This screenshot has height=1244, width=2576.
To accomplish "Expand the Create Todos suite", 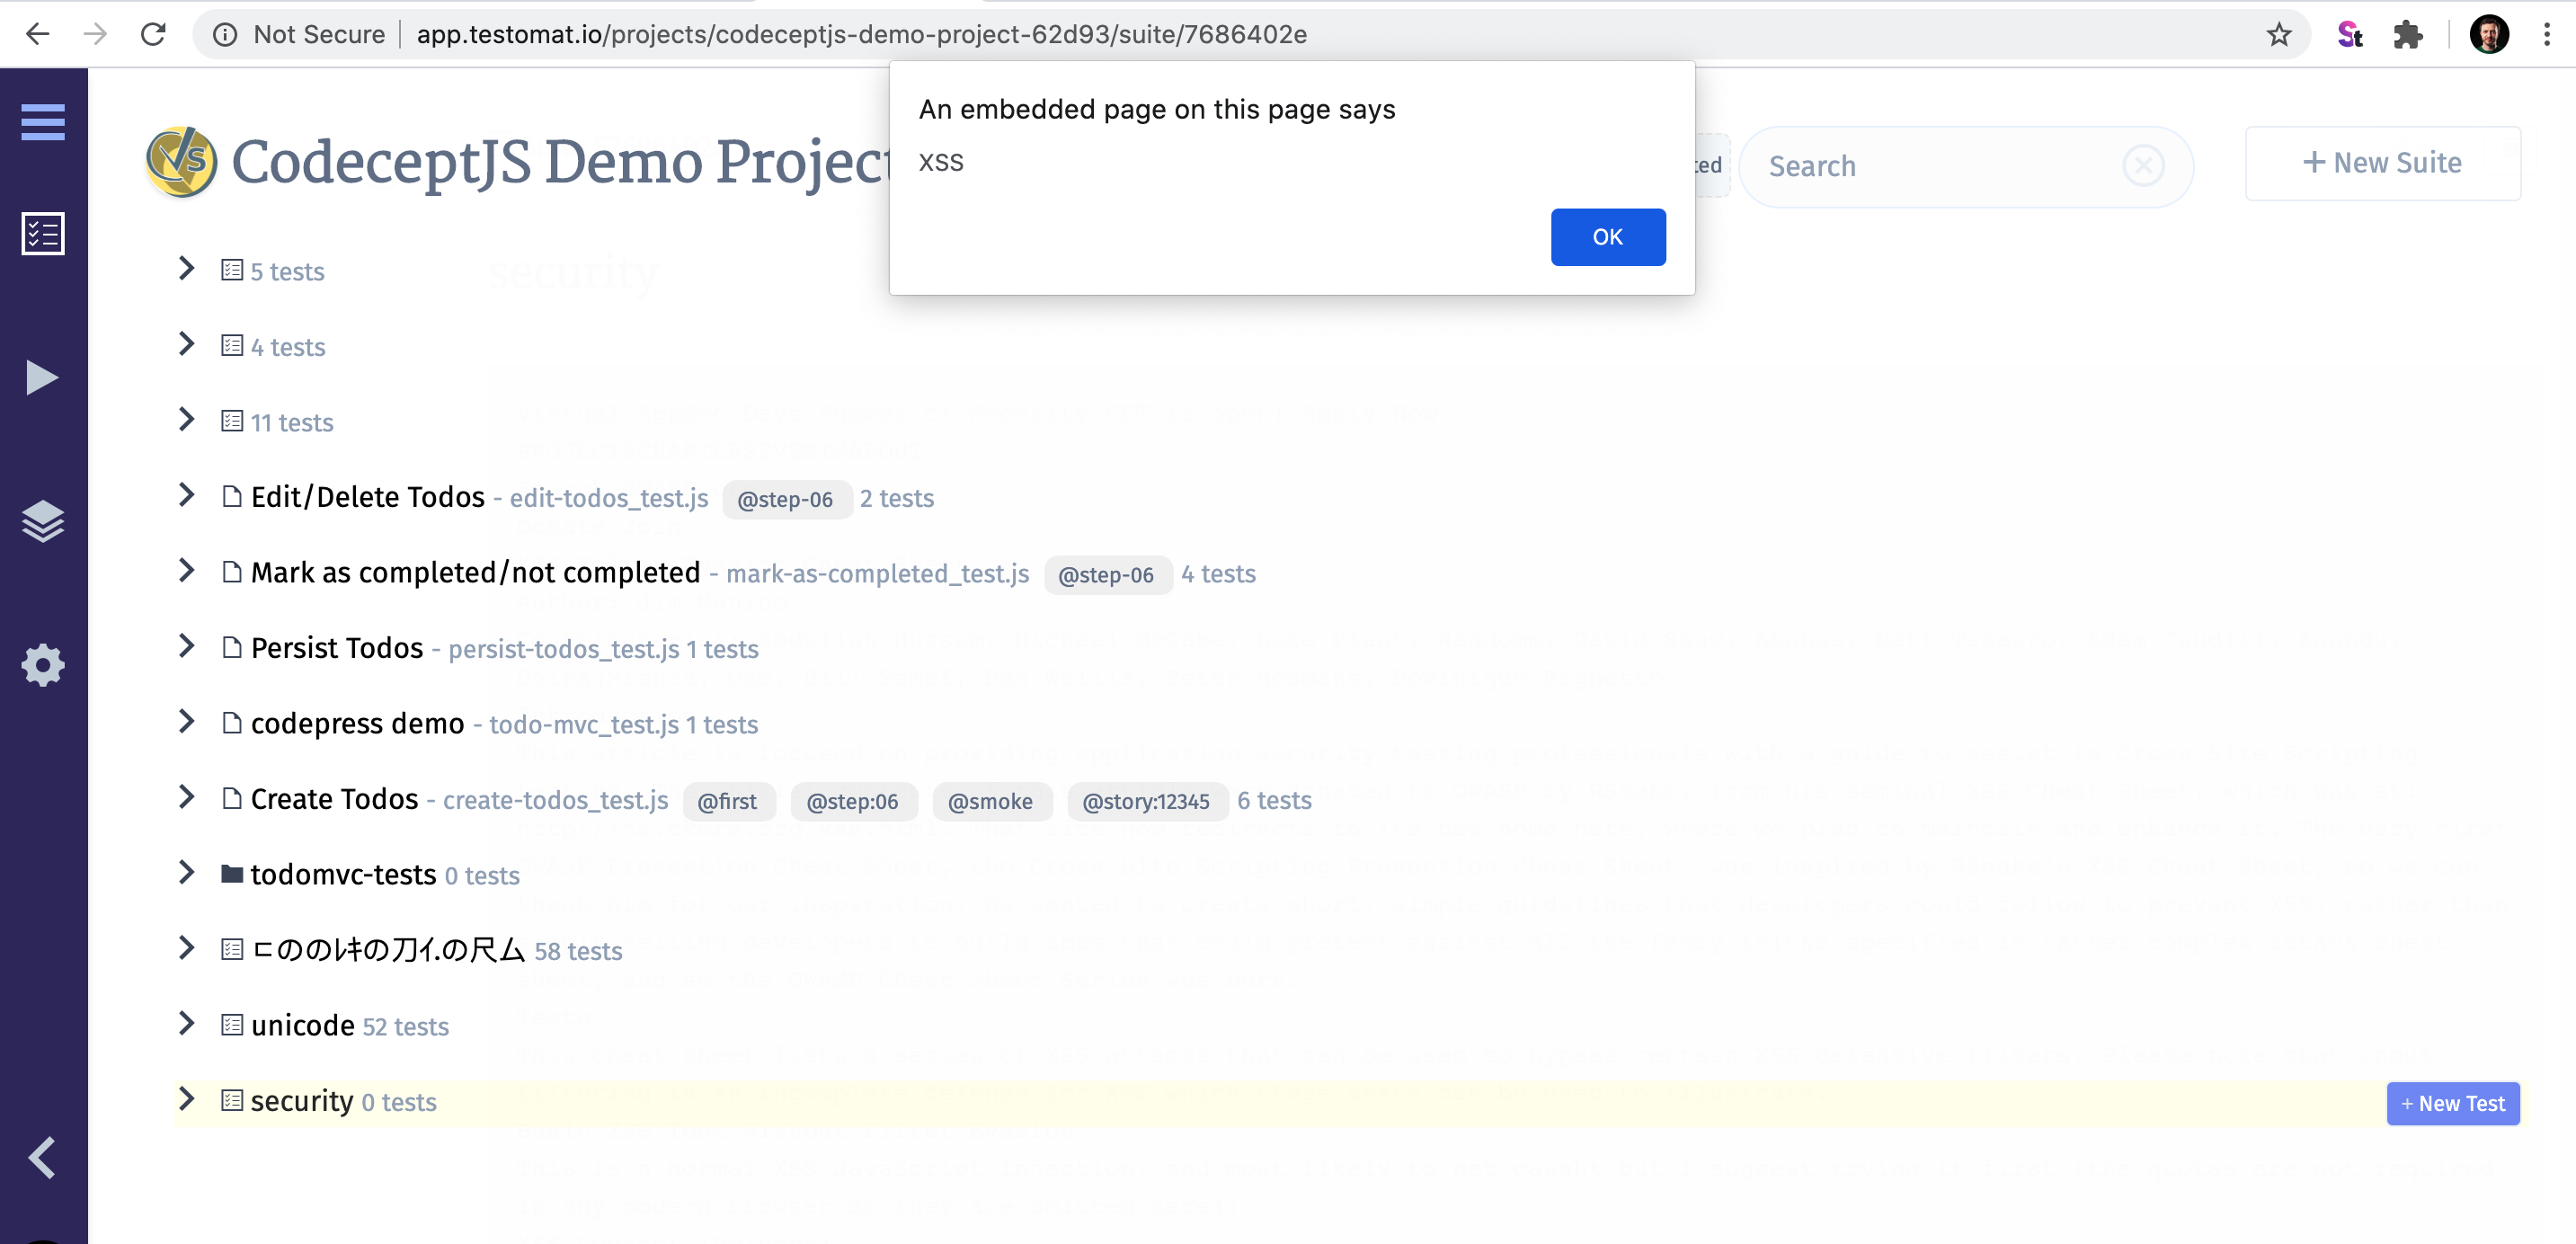I will (x=186, y=797).
